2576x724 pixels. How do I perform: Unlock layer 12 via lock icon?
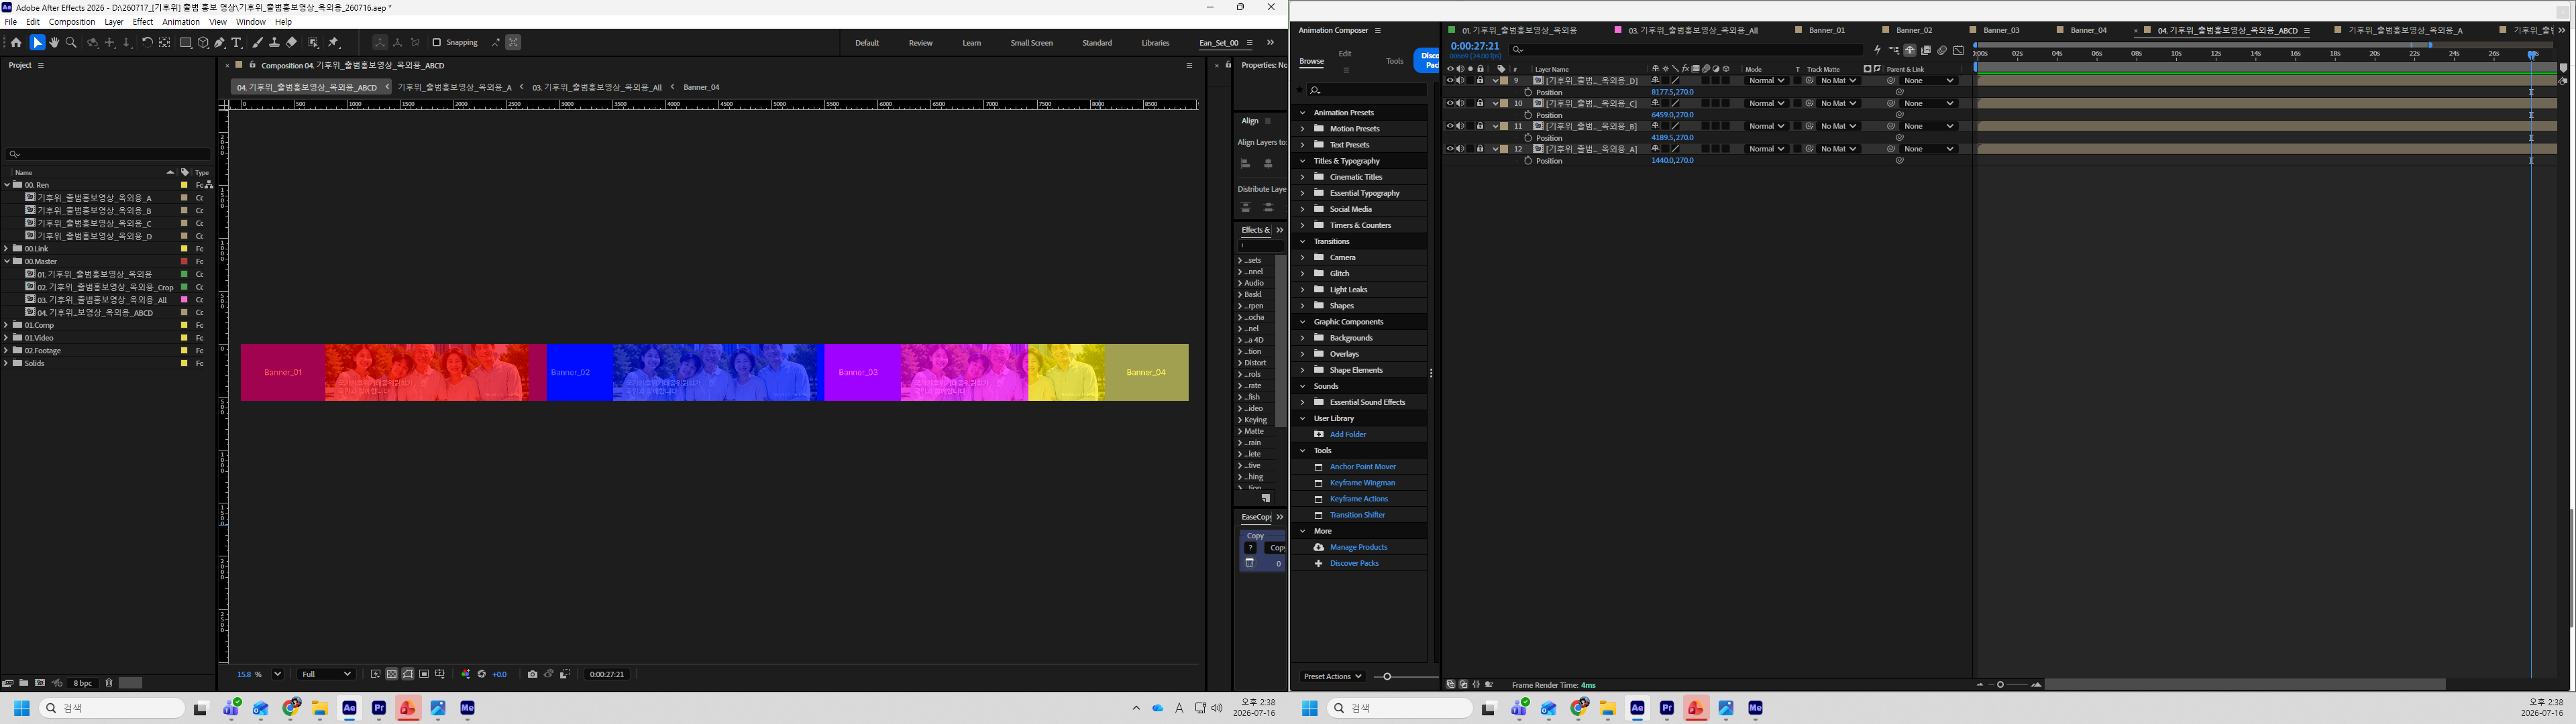click(1480, 149)
